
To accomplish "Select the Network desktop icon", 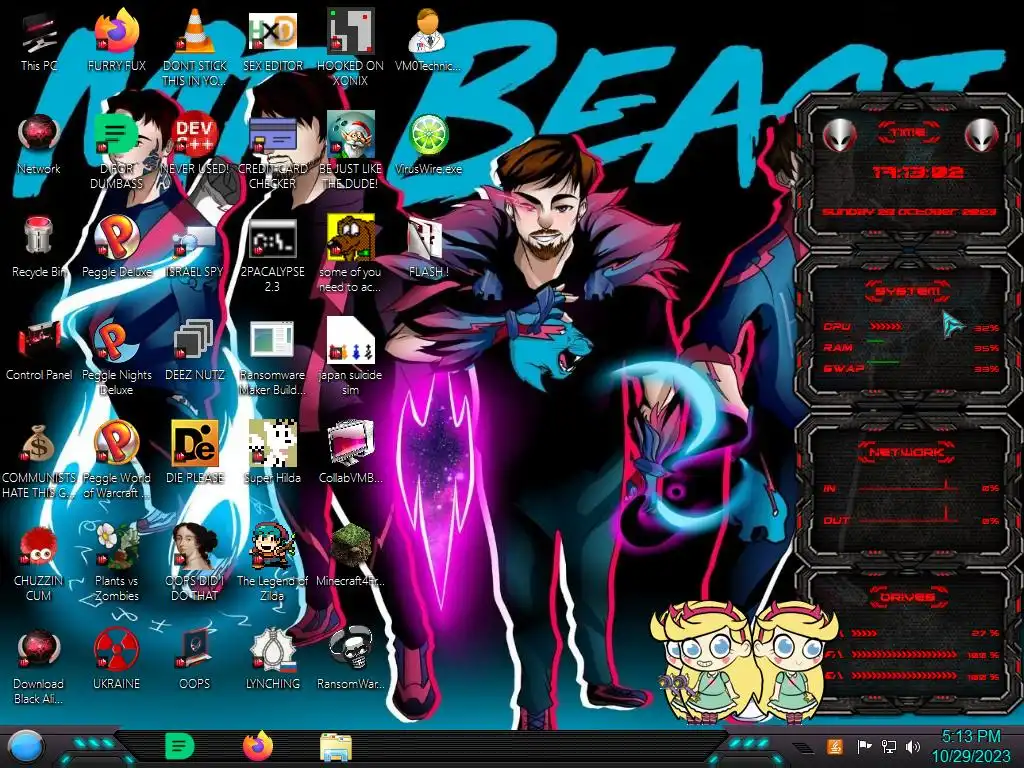I will 39,144.
